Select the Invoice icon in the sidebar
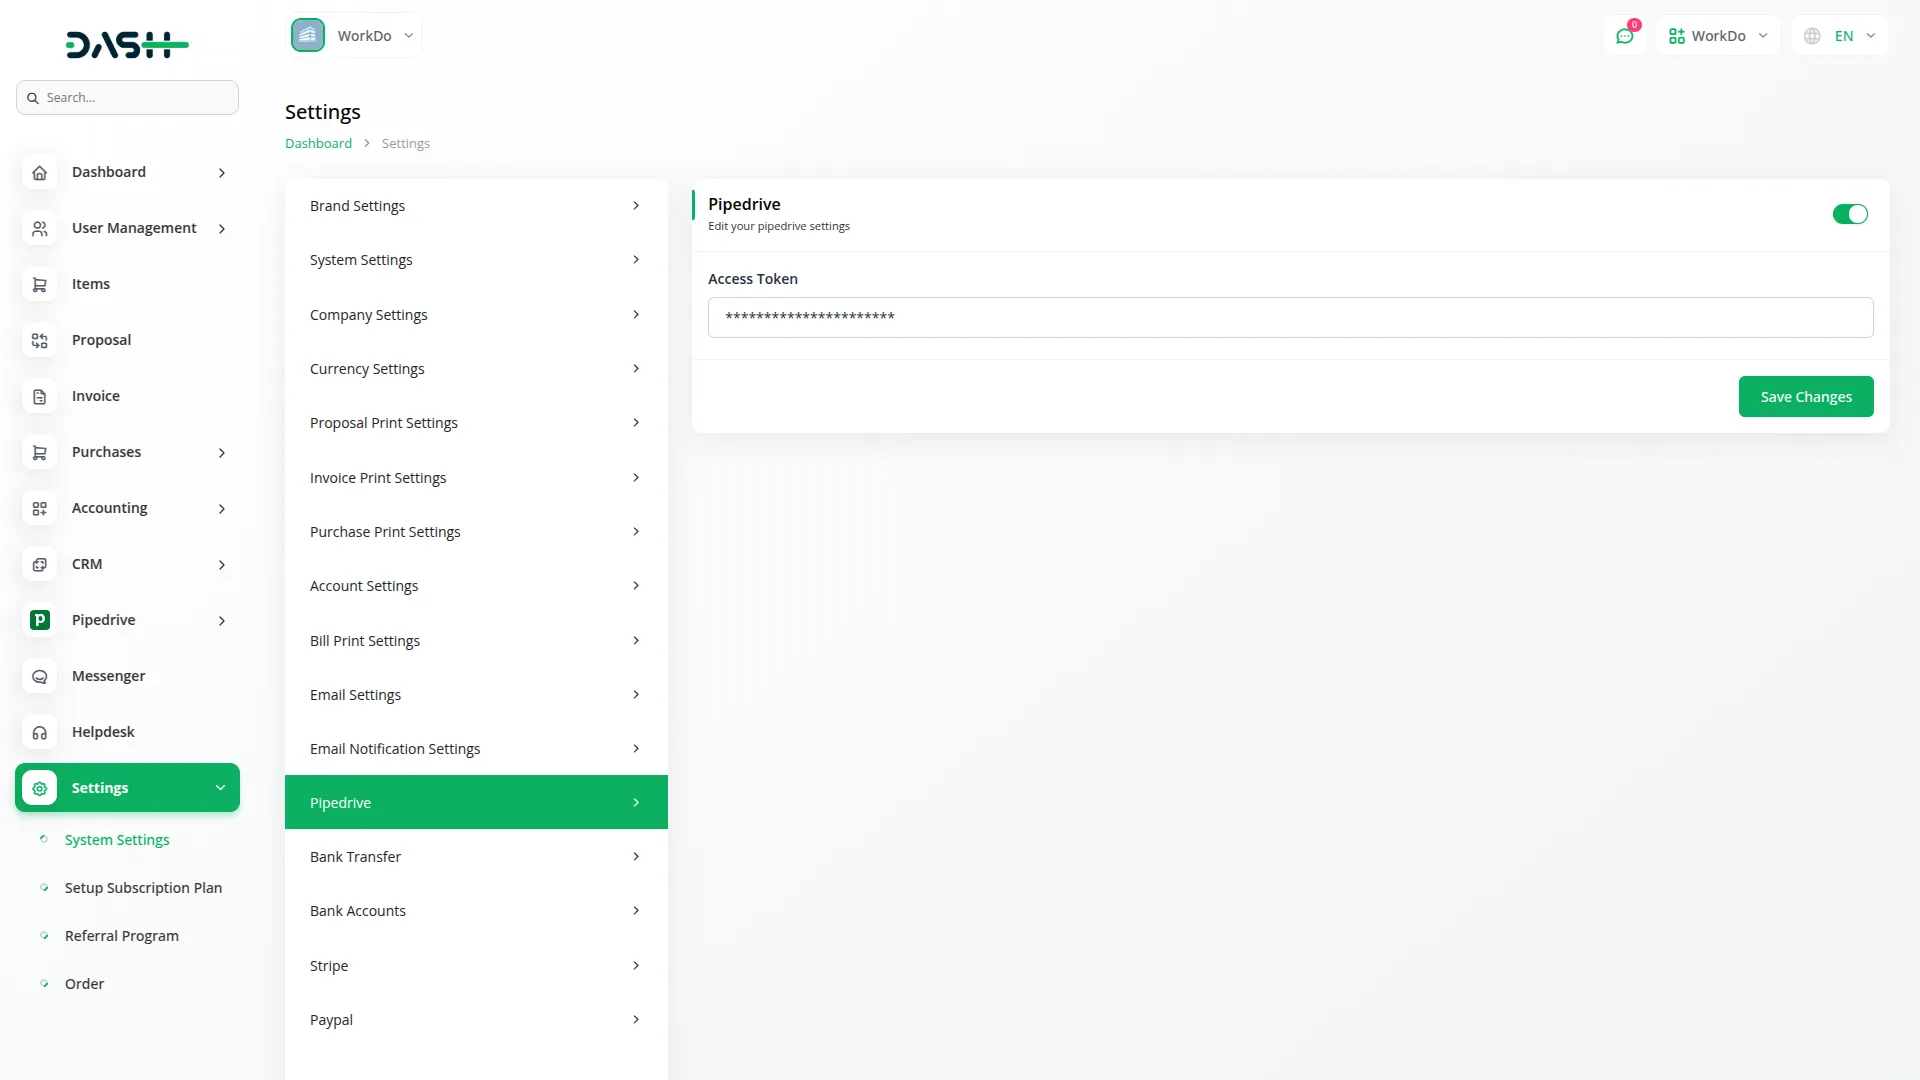The image size is (1920, 1080). click(x=39, y=396)
